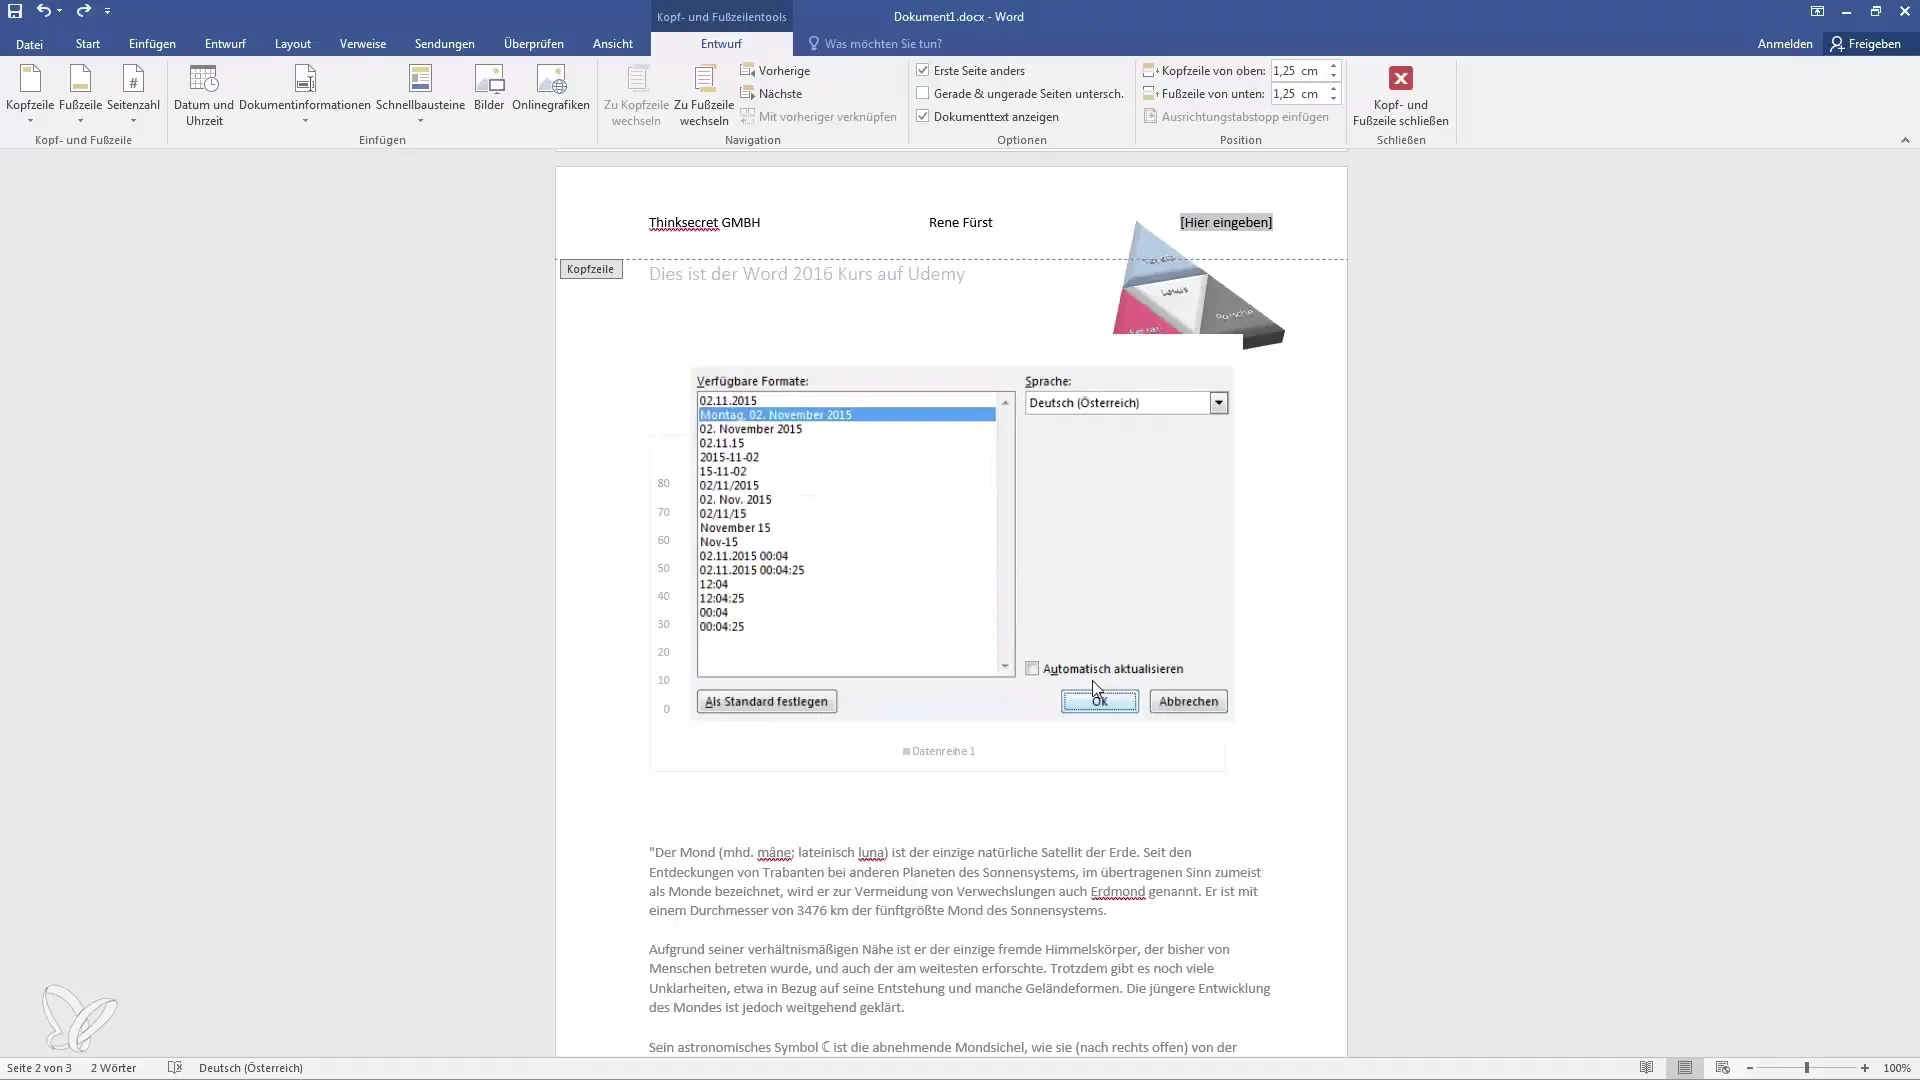Zoom in with plus button
Viewport: 1920px width, 1080px height.
[1865, 1068]
